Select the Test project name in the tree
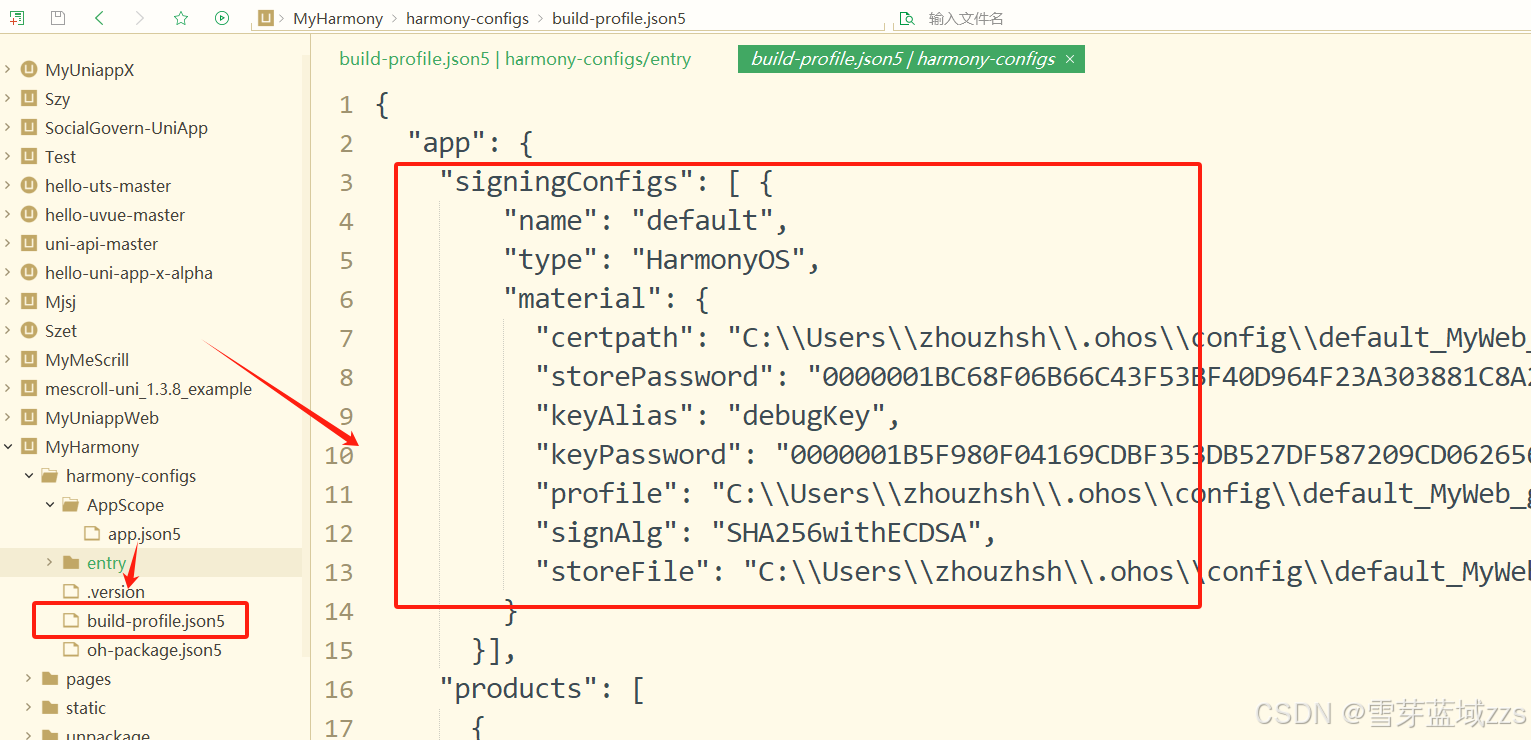The image size is (1531, 740). click(x=60, y=157)
